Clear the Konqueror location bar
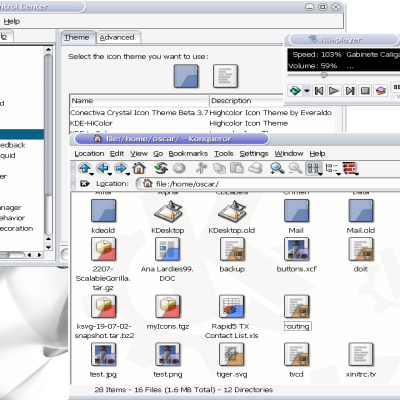This screenshot has width=400, height=400. pos(85,183)
